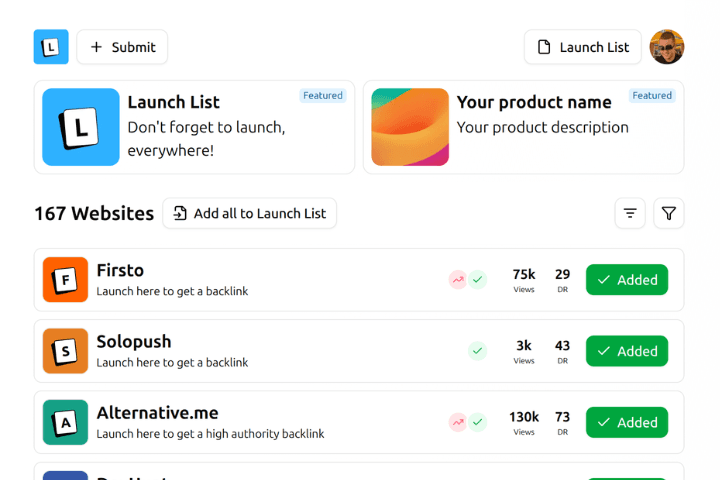The height and width of the screenshot is (480, 720).
Task: Click the 43 DR value on Solopush
Action: coord(562,345)
